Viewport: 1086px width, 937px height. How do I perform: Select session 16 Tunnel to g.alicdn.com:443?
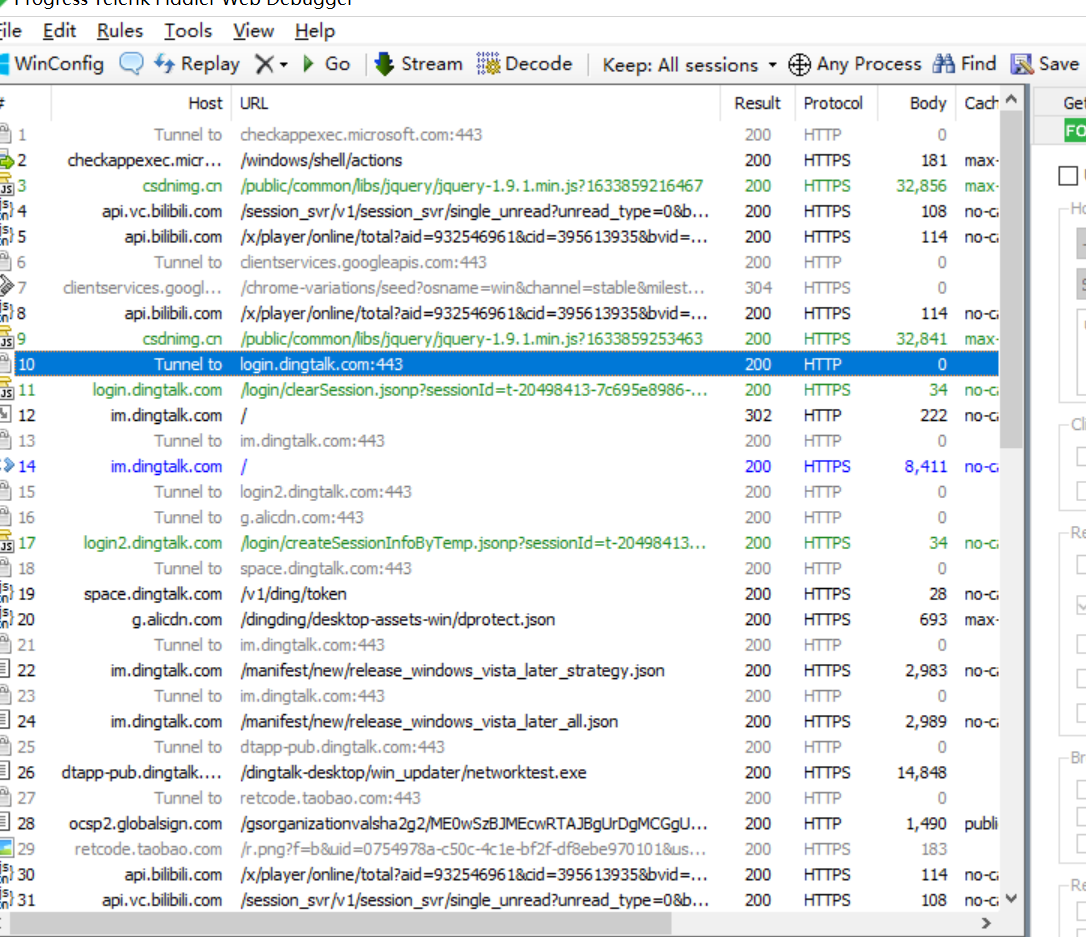[x=499, y=517]
